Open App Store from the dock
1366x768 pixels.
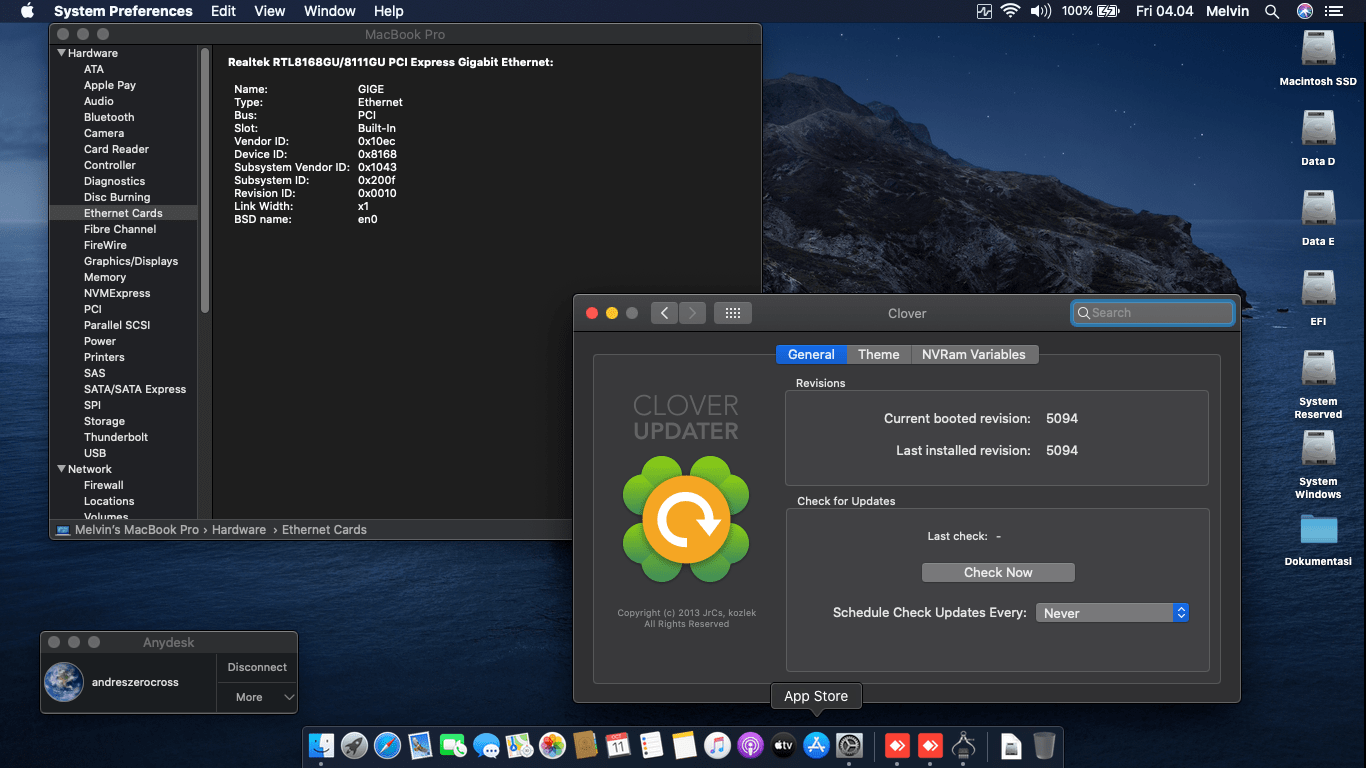(816, 745)
